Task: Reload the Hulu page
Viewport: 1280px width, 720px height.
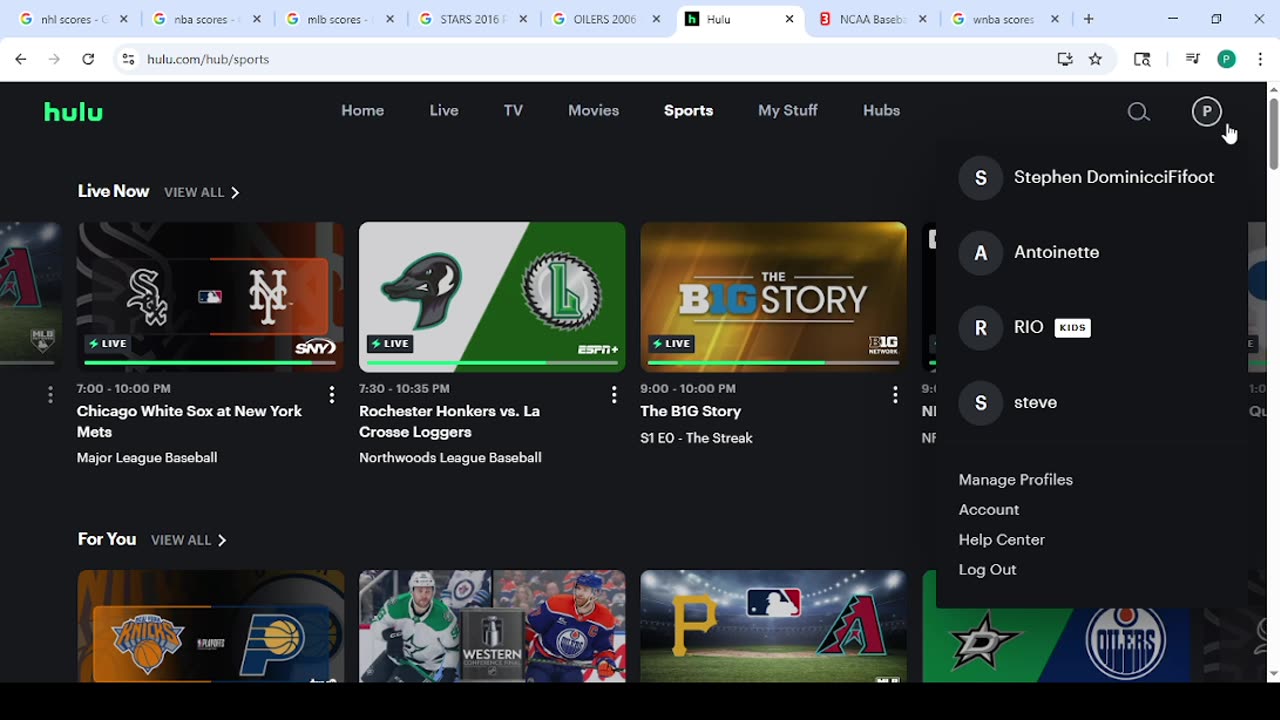Action: [x=88, y=59]
